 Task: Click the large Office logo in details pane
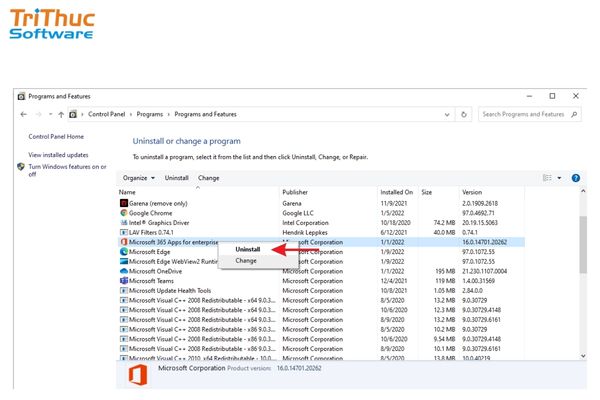(138, 375)
